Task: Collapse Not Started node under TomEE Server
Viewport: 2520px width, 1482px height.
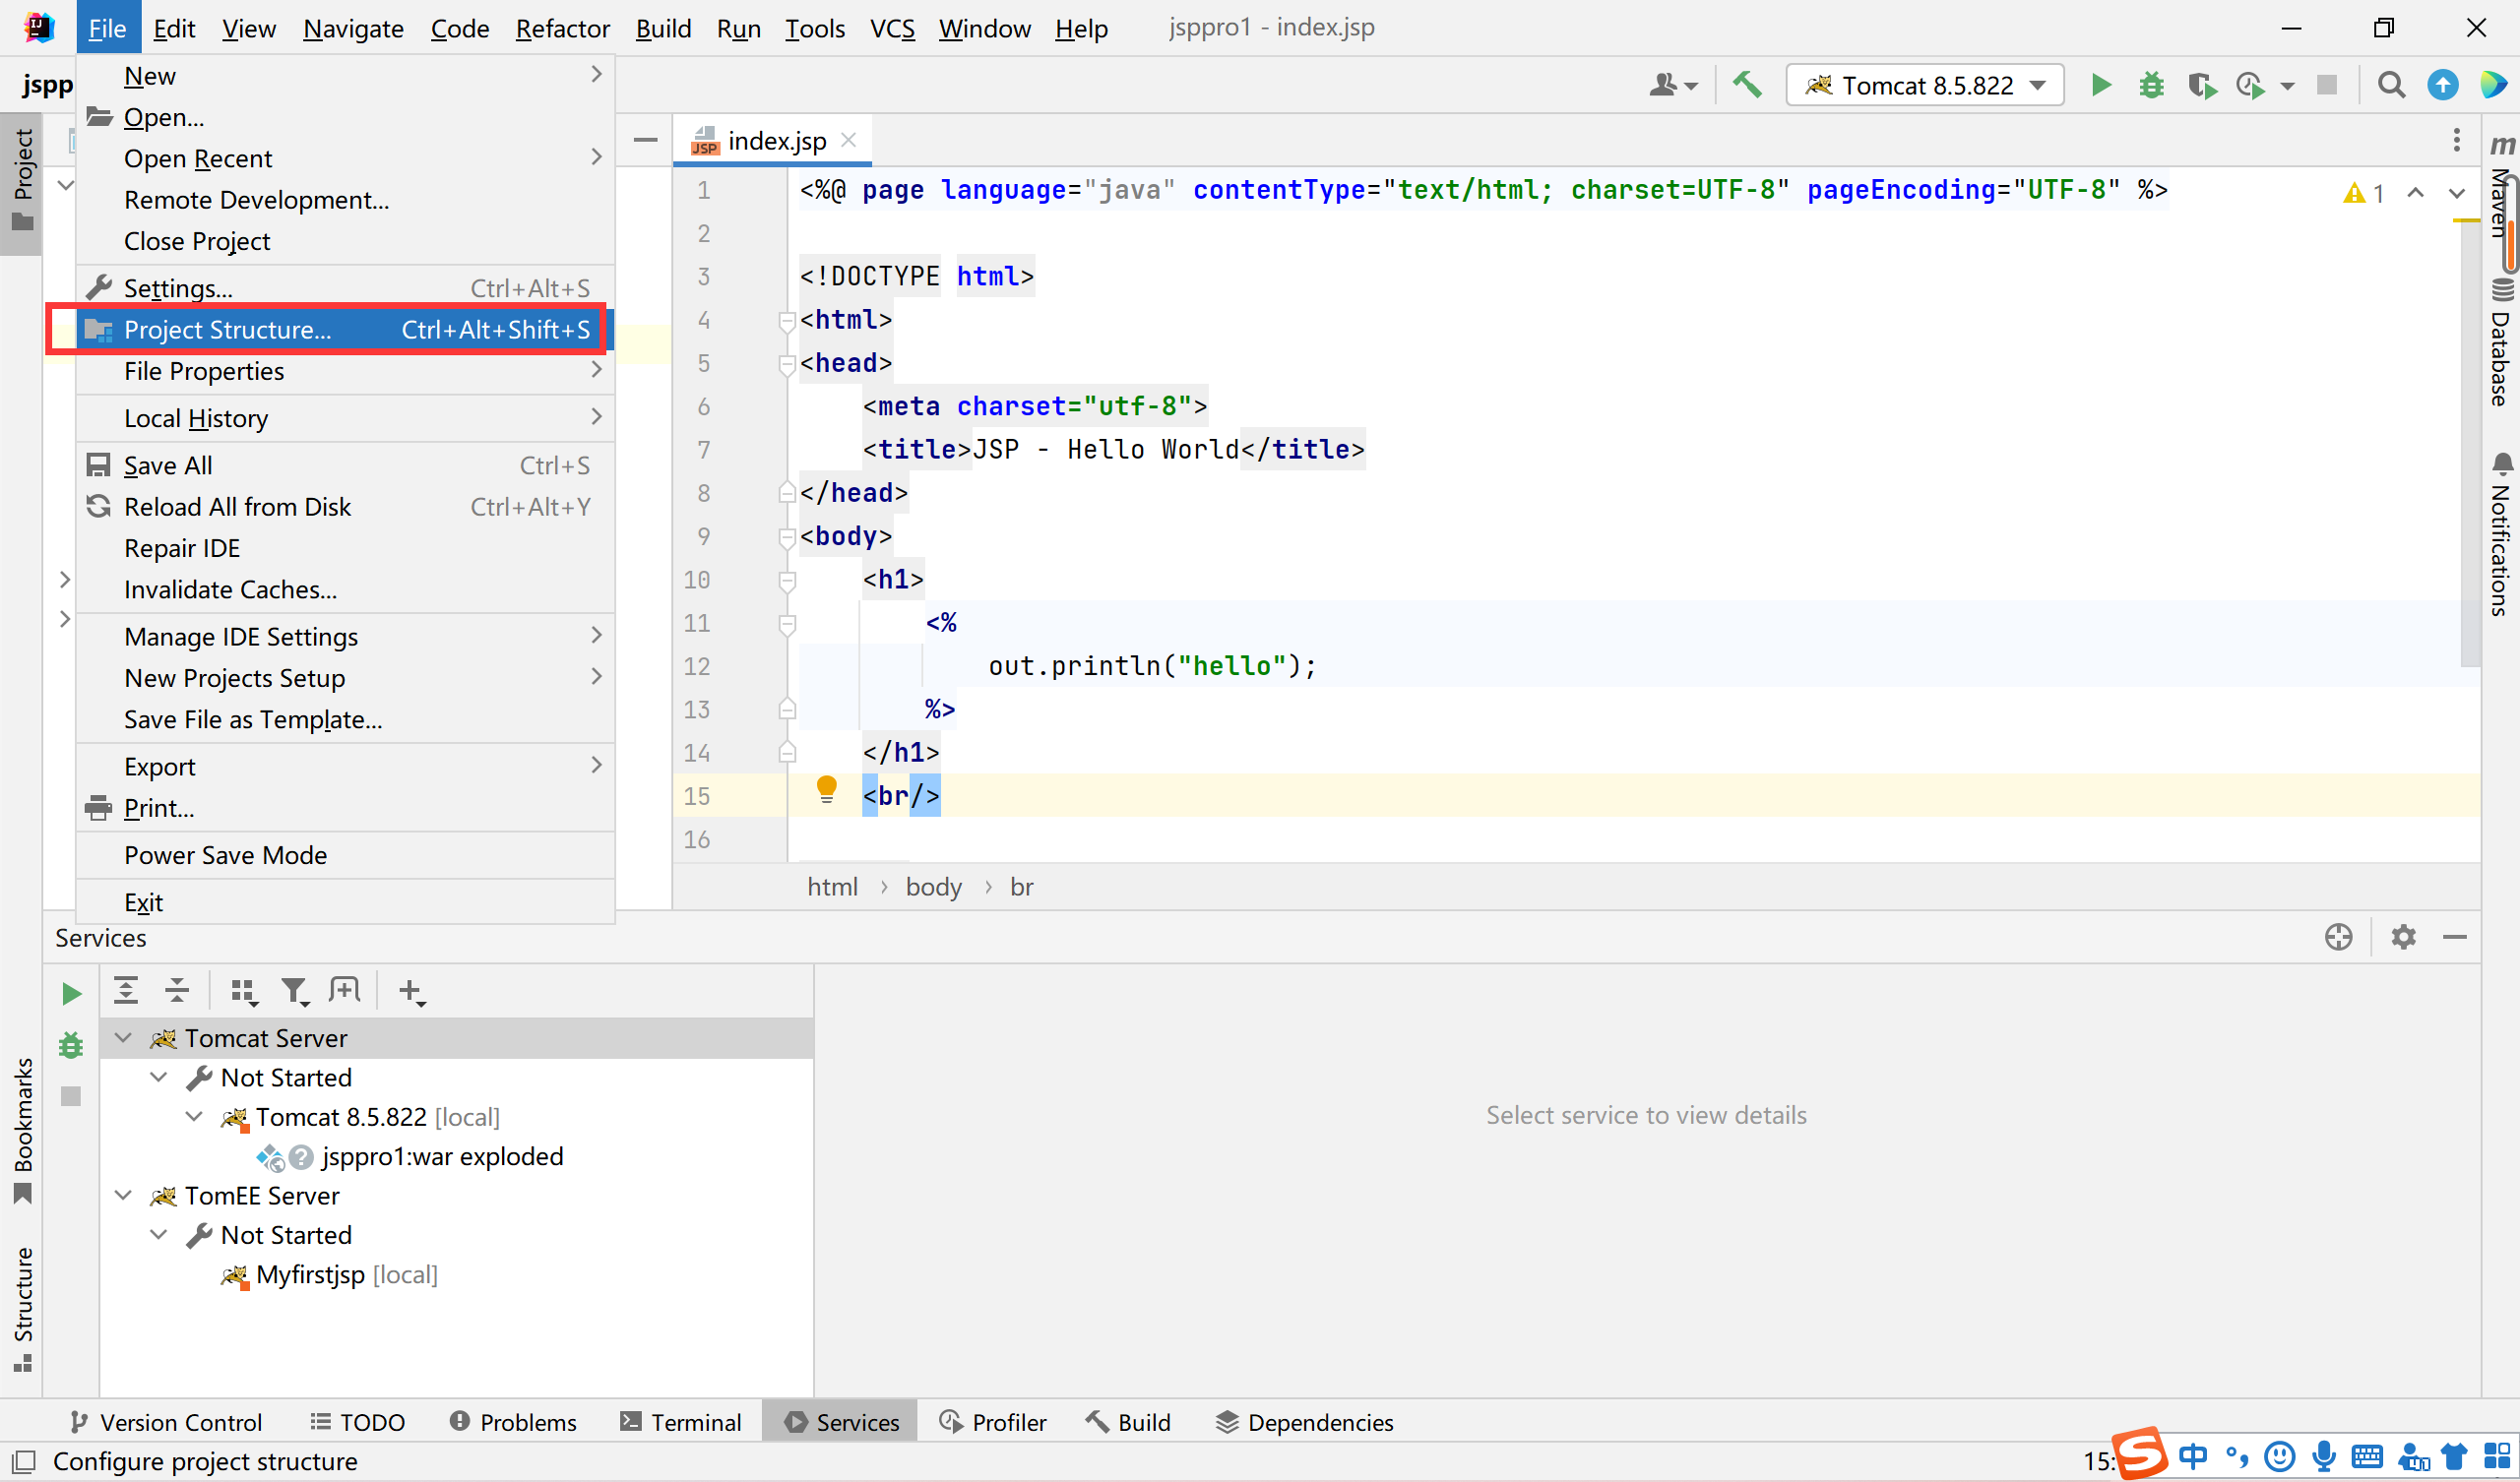Action: click(x=158, y=1234)
